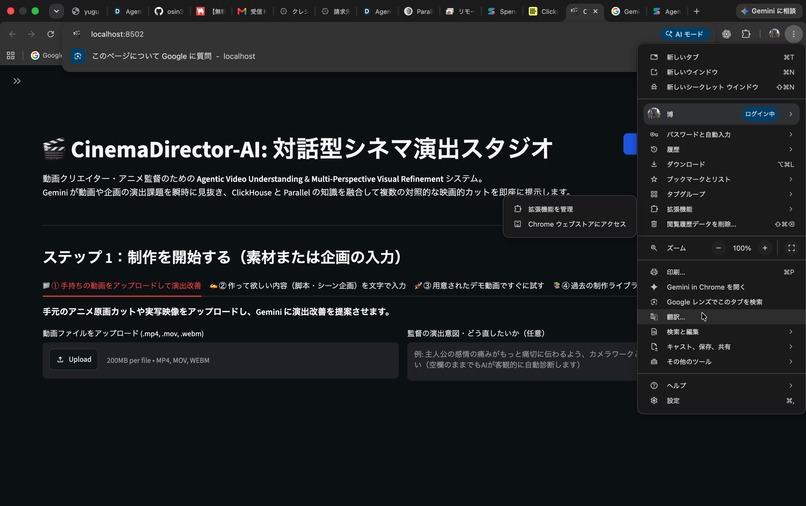Focus the 監督の演出意図 text area

[x=522, y=362]
